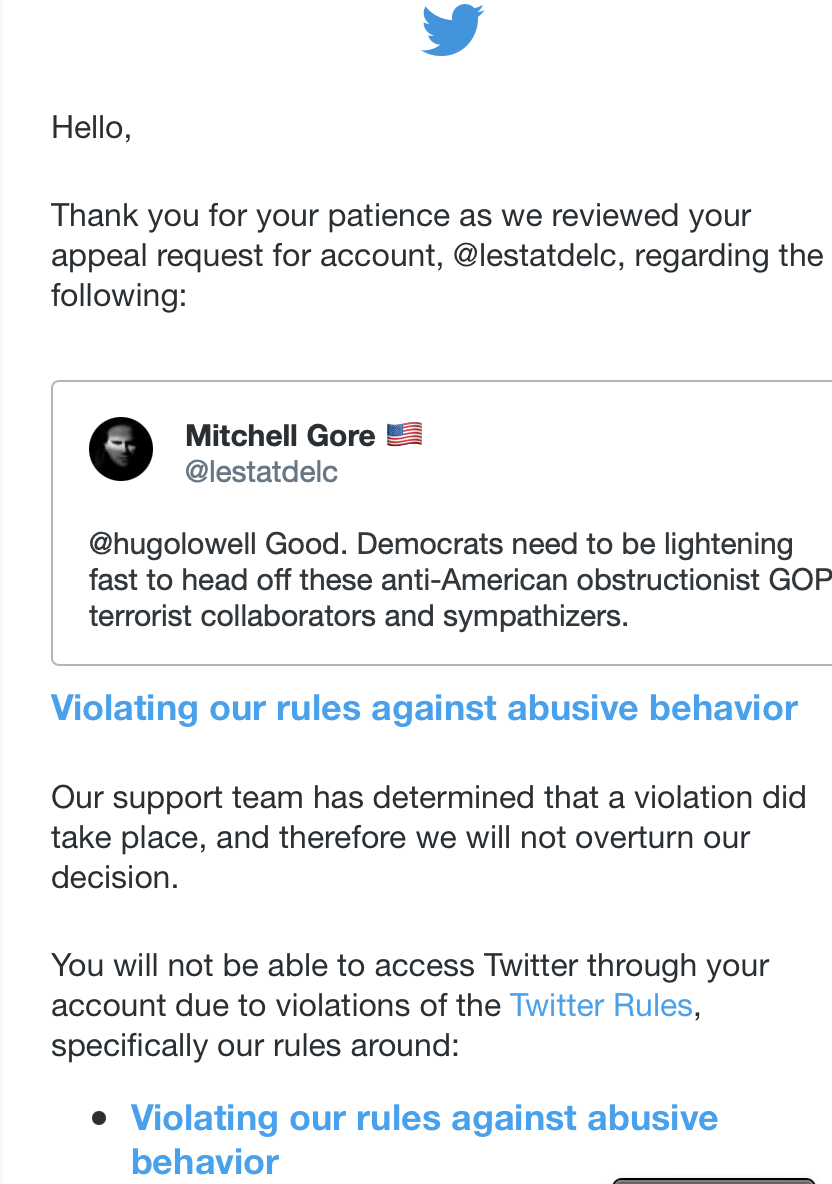Screen dimensions: 832x1184
Task: Select the 'Our support team has determined' paragraph
Action: coord(428,837)
